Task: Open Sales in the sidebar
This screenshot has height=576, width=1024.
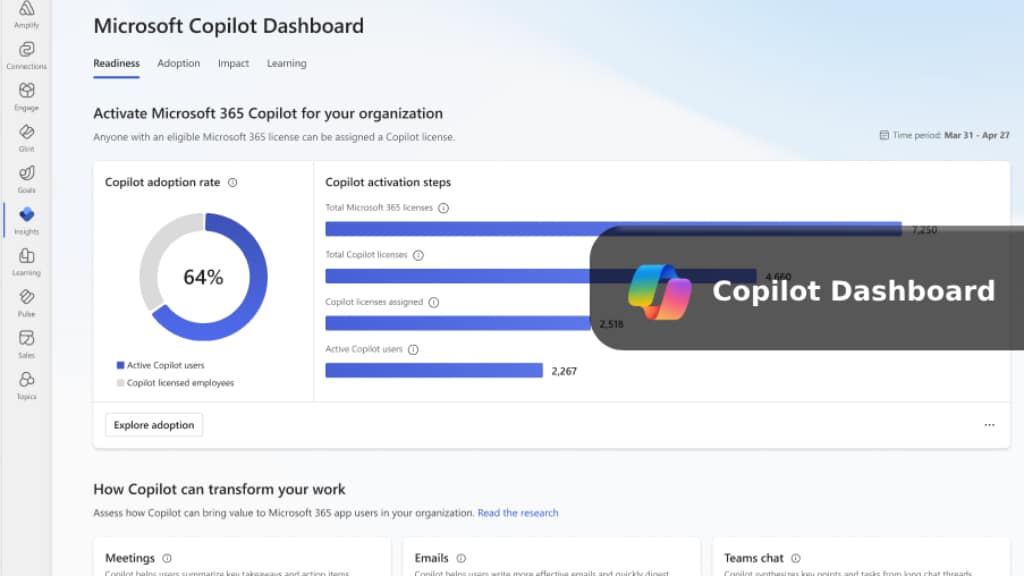Action: tap(26, 344)
